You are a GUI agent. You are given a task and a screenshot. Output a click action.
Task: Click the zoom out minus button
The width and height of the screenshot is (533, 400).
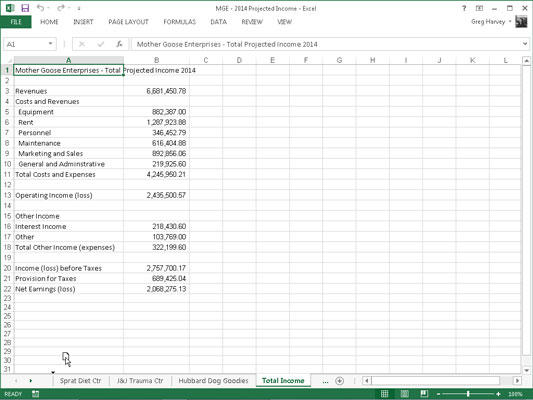click(x=439, y=394)
